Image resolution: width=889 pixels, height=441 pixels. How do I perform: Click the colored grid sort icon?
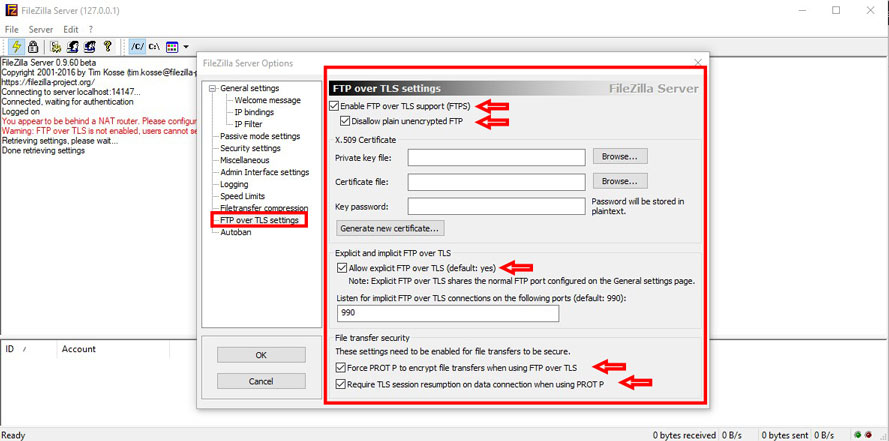tap(172, 46)
